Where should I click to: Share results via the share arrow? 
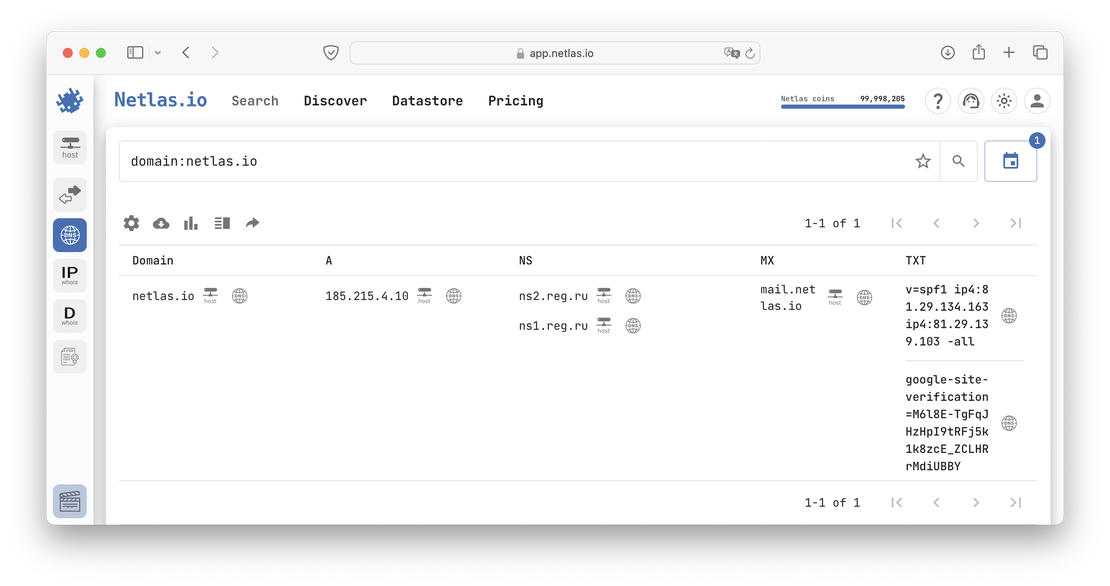252,223
